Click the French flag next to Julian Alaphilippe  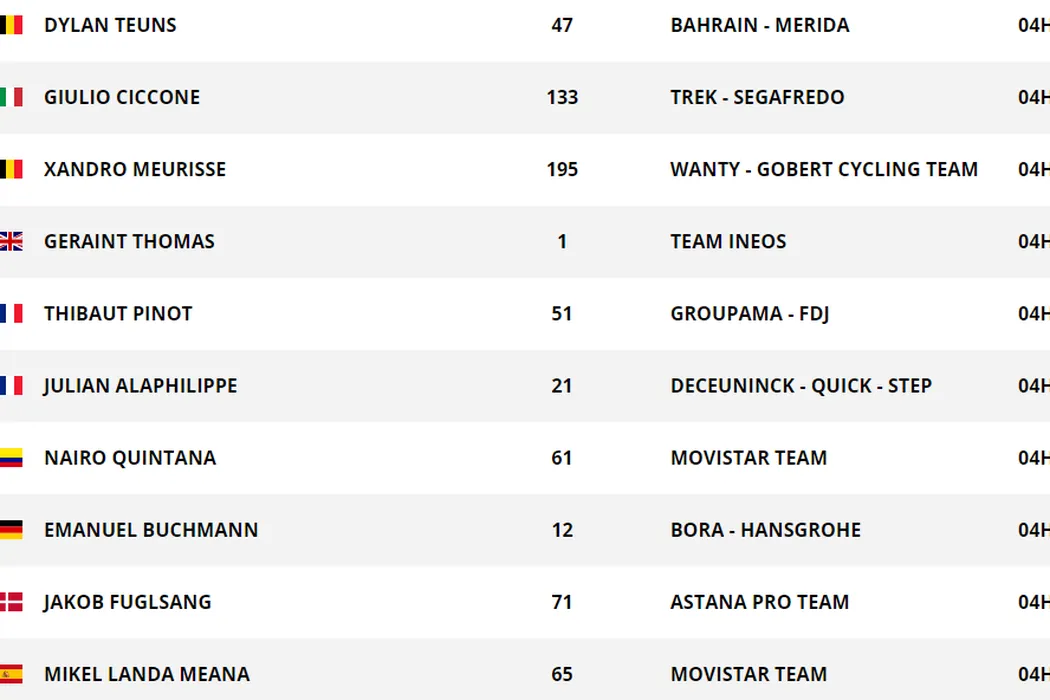[x=11, y=386]
